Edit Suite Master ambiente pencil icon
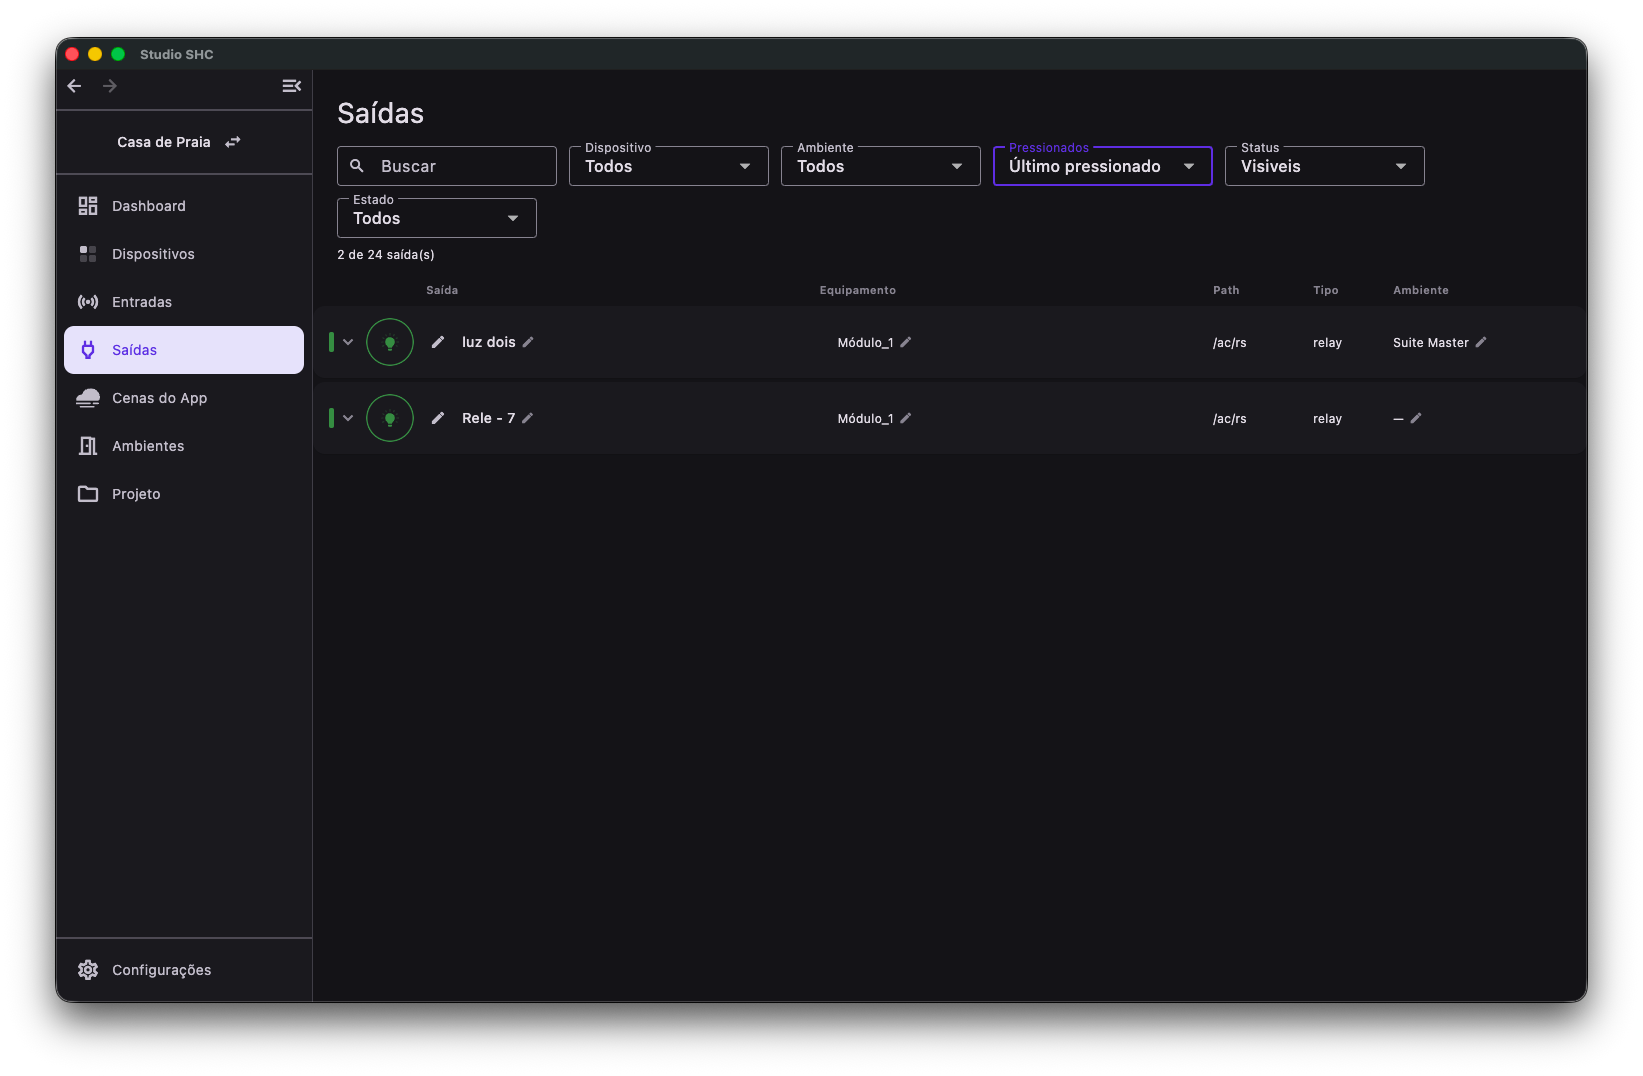Image resolution: width=1643 pixels, height=1076 pixels. click(x=1481, y=342)
